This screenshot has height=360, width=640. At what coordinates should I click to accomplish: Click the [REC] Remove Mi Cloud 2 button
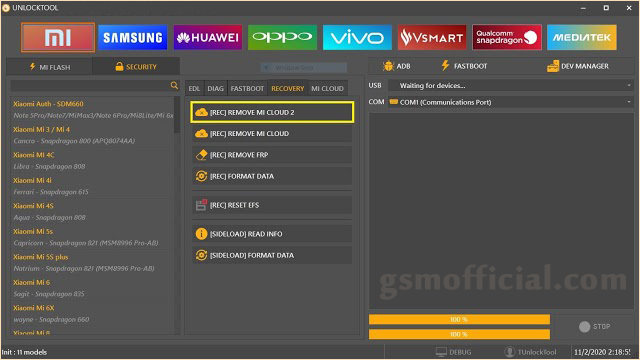(x=272, y=112)
